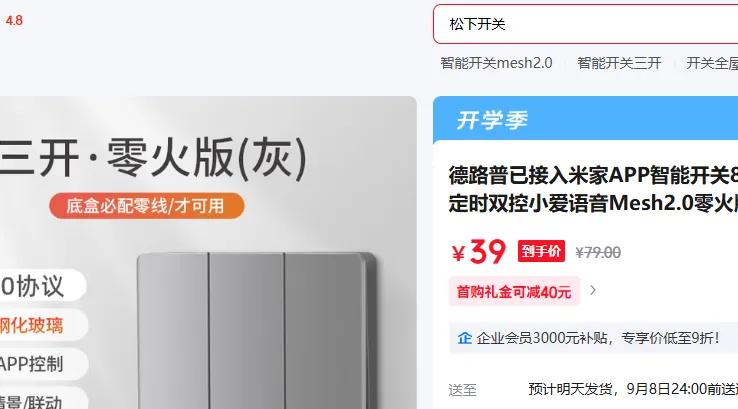Expand coupon details with the chevron arrow
The height and width of the screenshot is (409, 738).
coord(593,291)
